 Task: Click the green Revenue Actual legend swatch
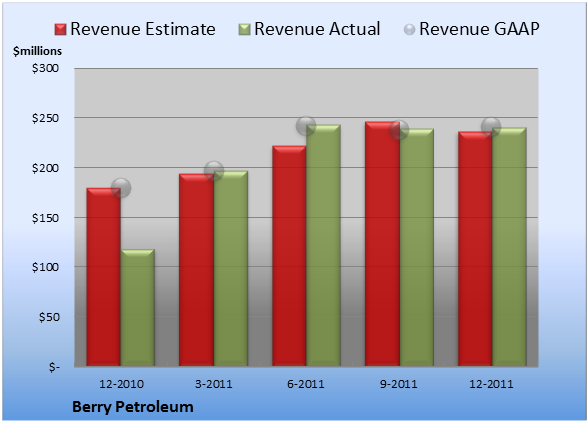click(244, 30)
